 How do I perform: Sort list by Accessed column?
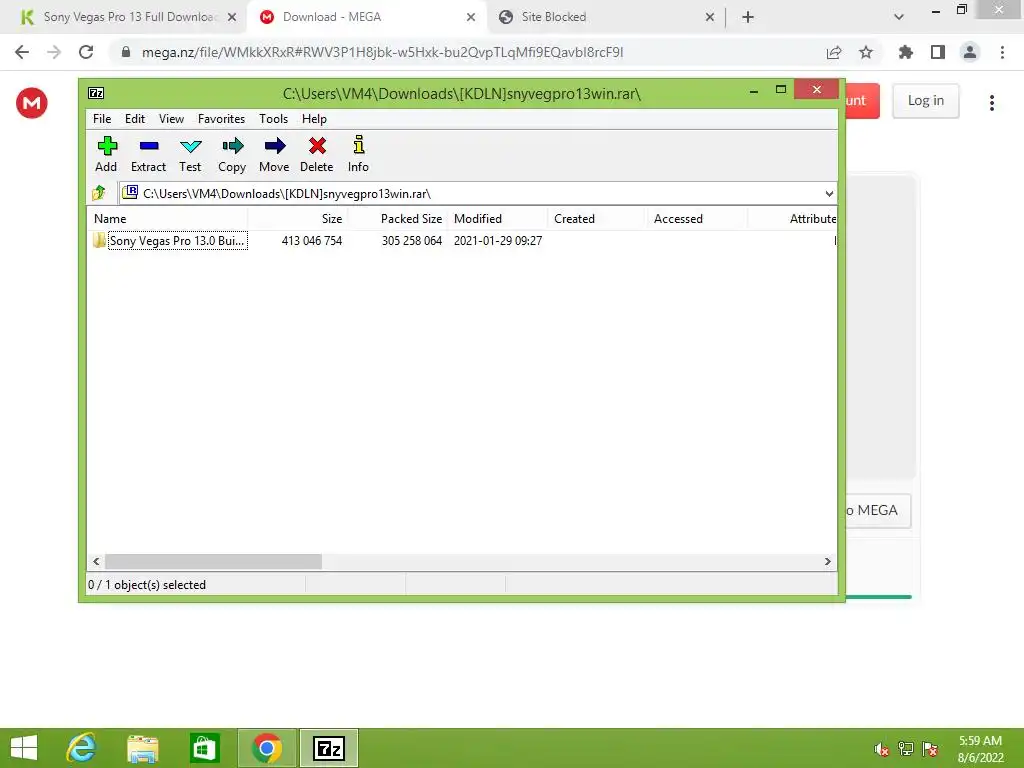697,219
